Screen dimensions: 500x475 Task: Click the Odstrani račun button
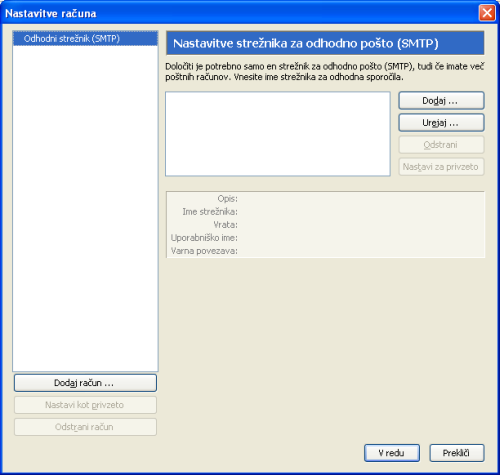point(85,427)
